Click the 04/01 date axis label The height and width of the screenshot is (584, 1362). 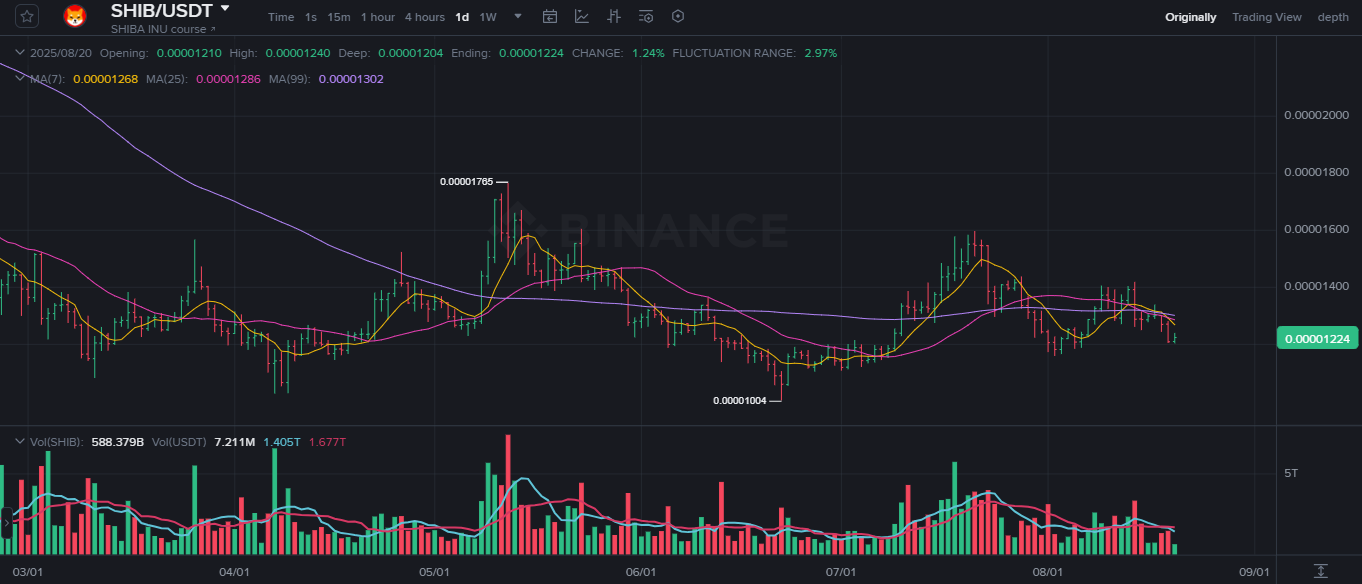pos(234,572)
